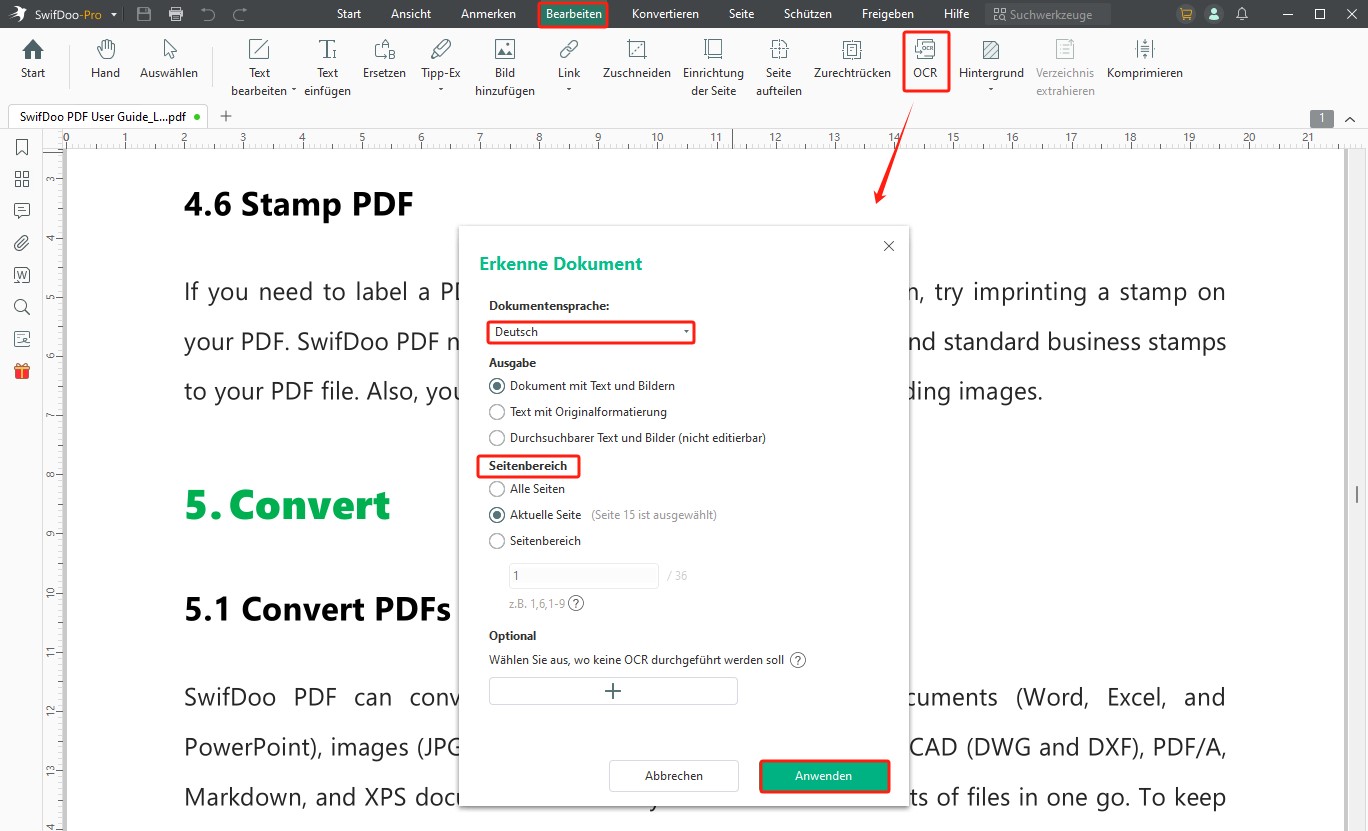
Task: Launch the OCR tool
Action: (925, 61)
